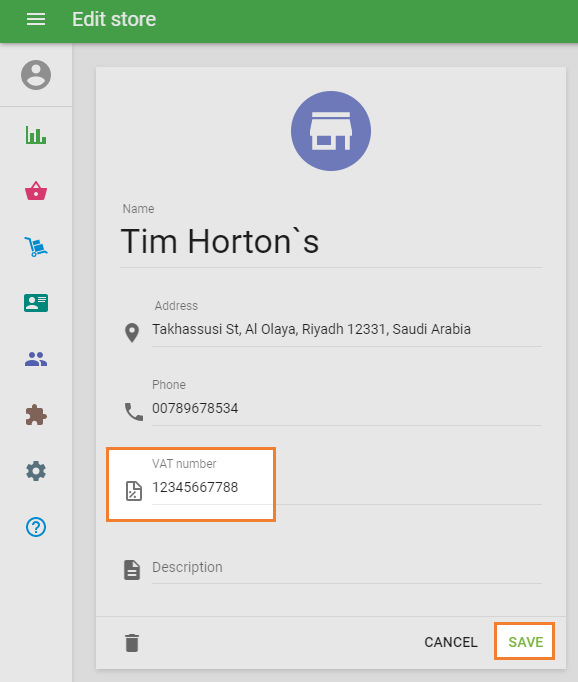Screen dimensions: 578x682
Task: Click the VAT percent document icon
Action: pyautogui.click(x=134, y=491)
